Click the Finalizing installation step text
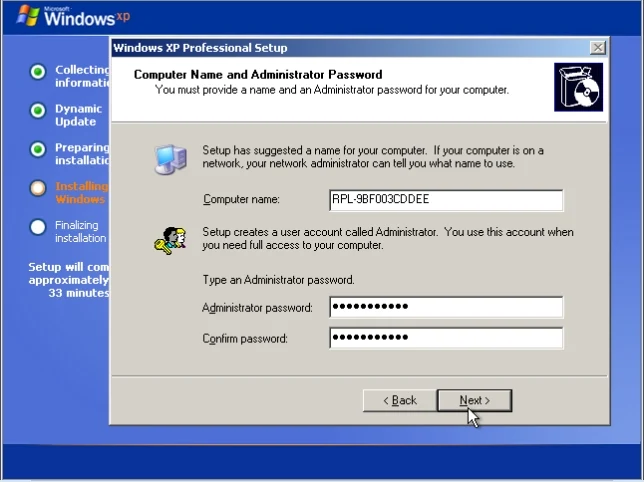644x482 pixels. click(x=80, y=232)
